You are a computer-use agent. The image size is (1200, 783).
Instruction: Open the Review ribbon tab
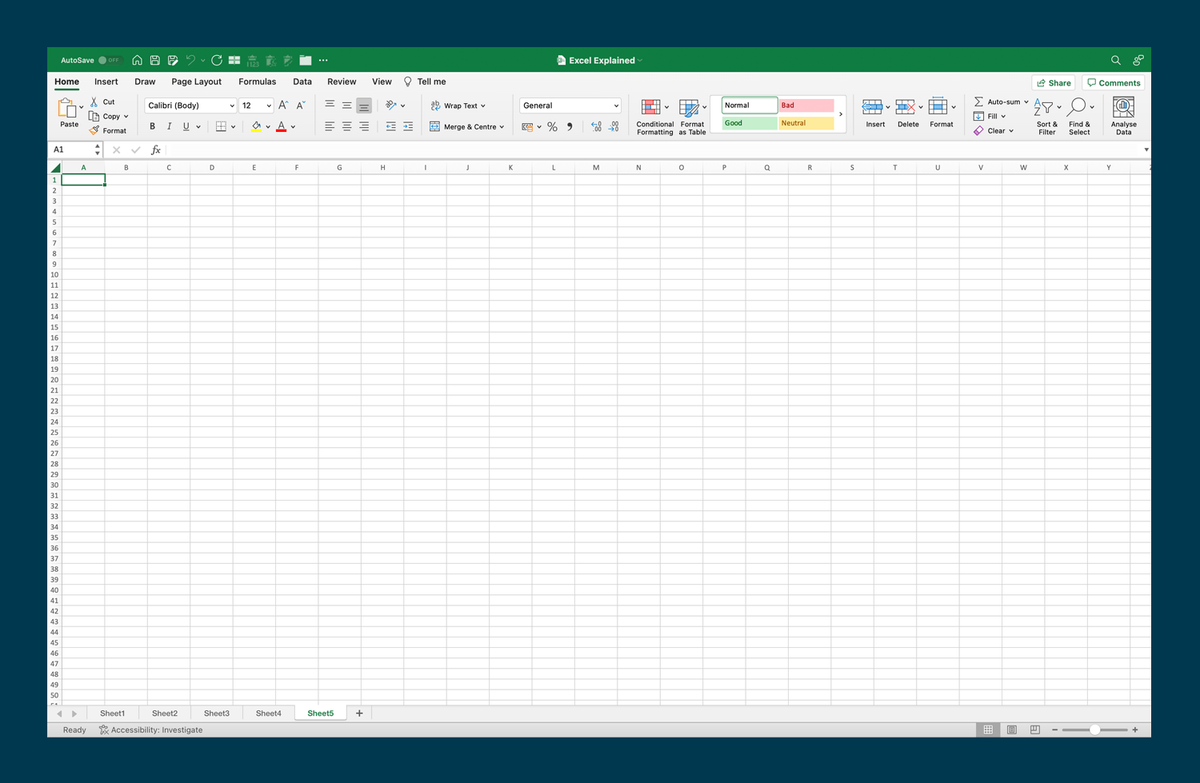pyautogui.click(x=341, y=82)
